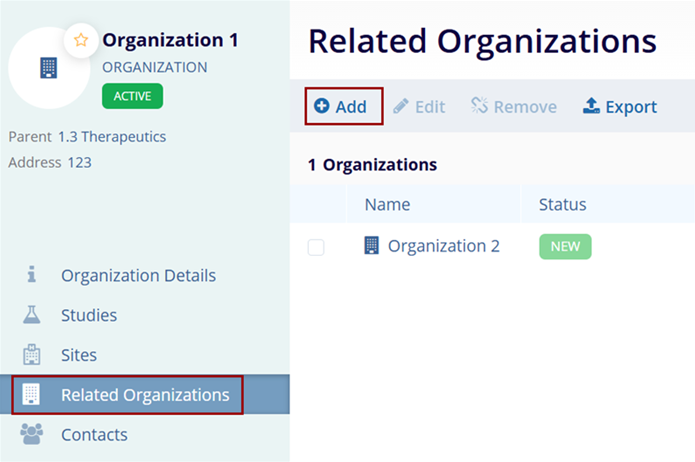
Task: Select the Organization 2 row checkbox
Action: point(316,247)
